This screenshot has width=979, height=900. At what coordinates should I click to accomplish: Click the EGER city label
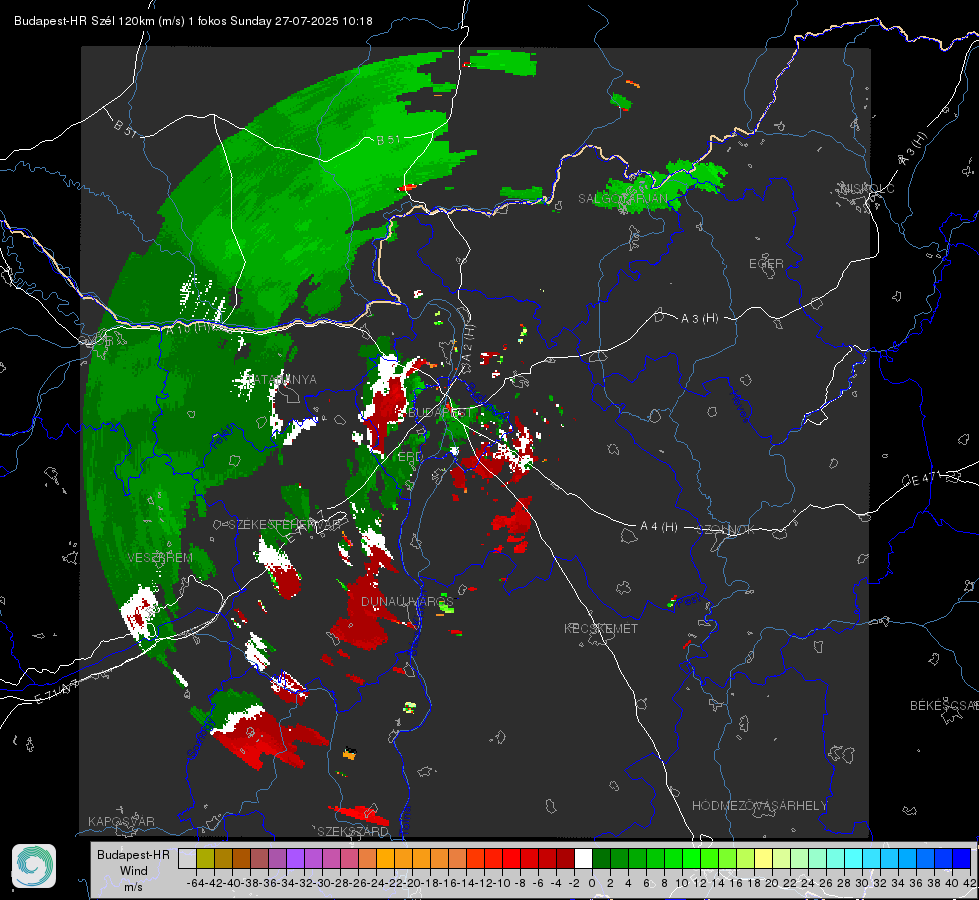(766, 264)
